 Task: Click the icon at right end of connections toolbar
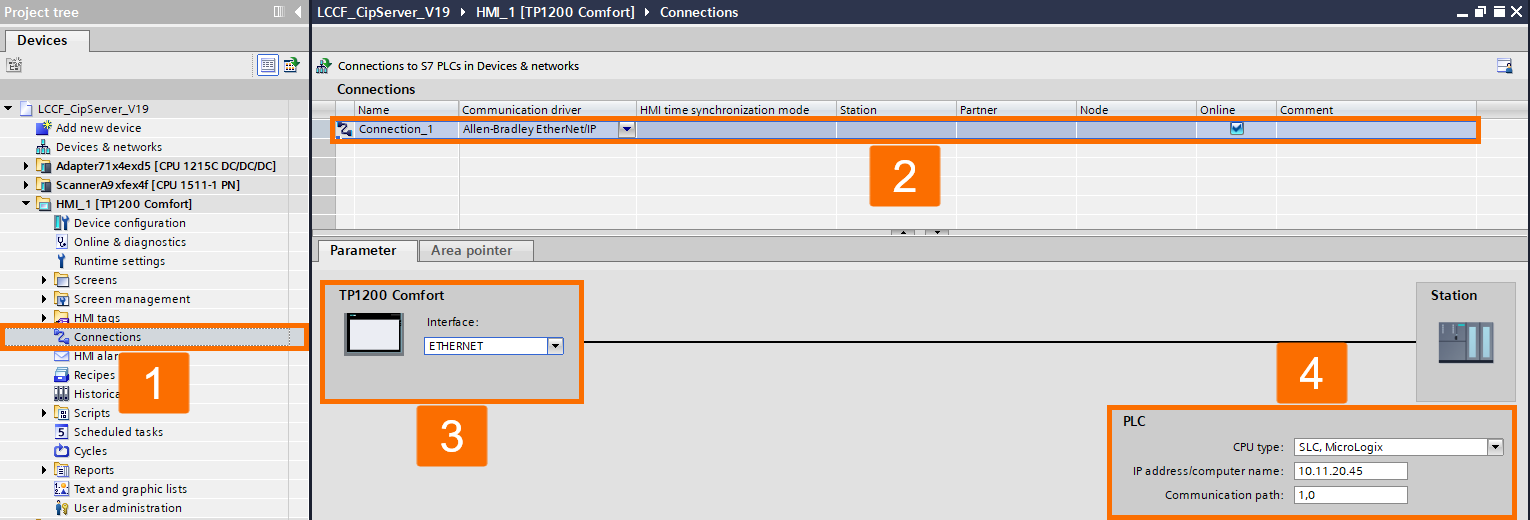(1504, 66)
